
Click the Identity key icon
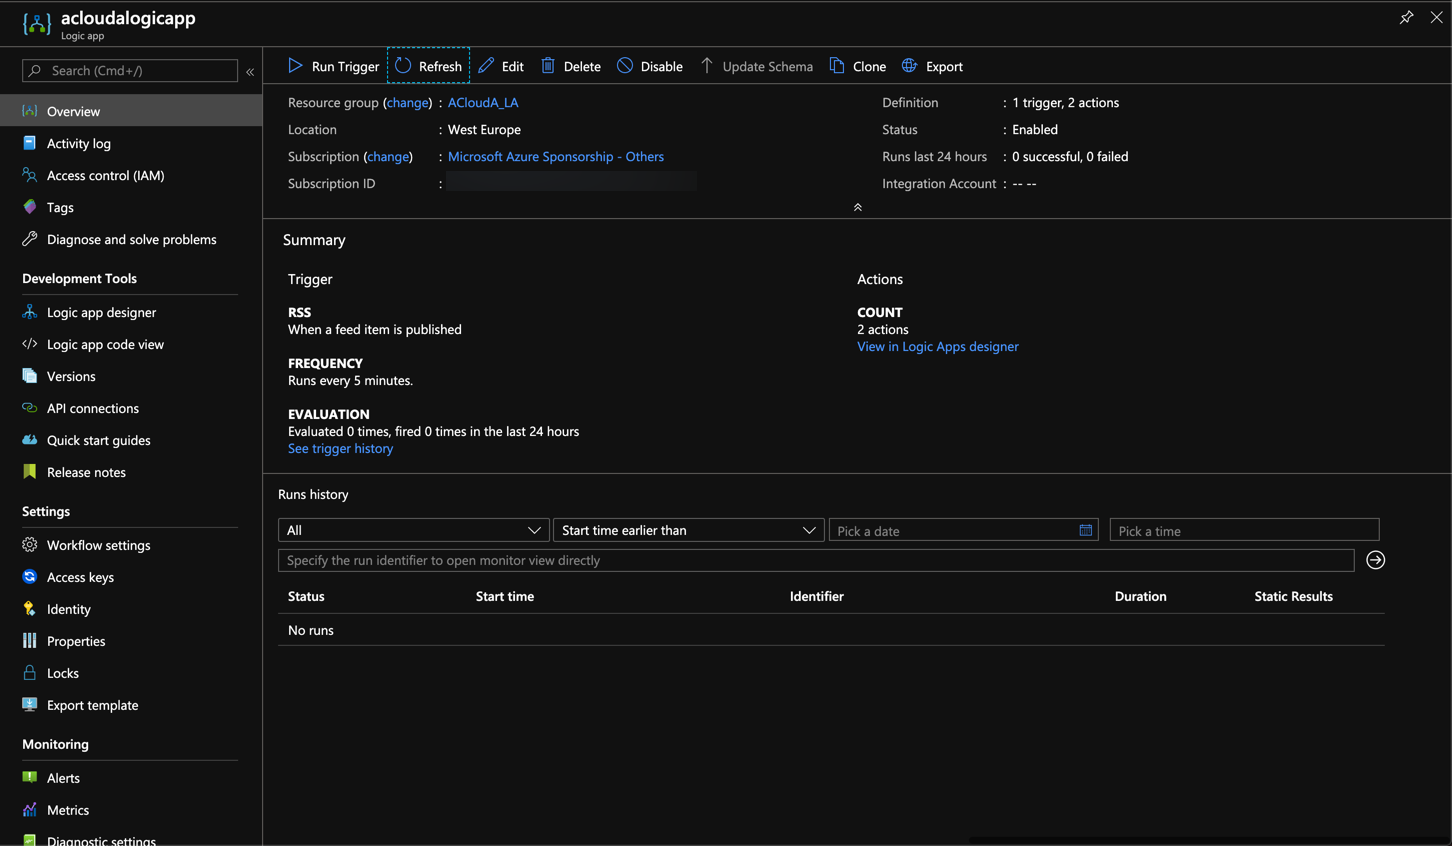30,609
